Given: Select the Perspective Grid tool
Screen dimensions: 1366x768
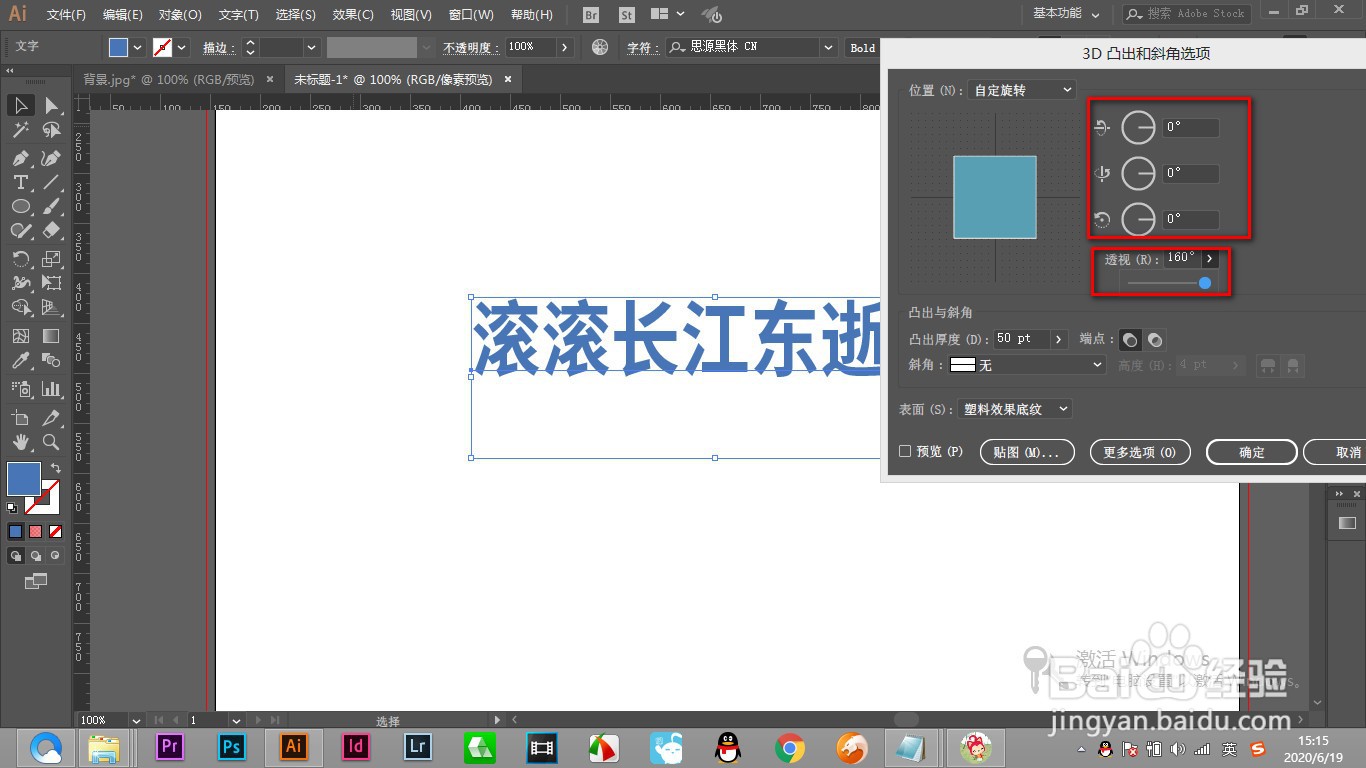Looking at the screenshot, I should (x=51, y=307).
